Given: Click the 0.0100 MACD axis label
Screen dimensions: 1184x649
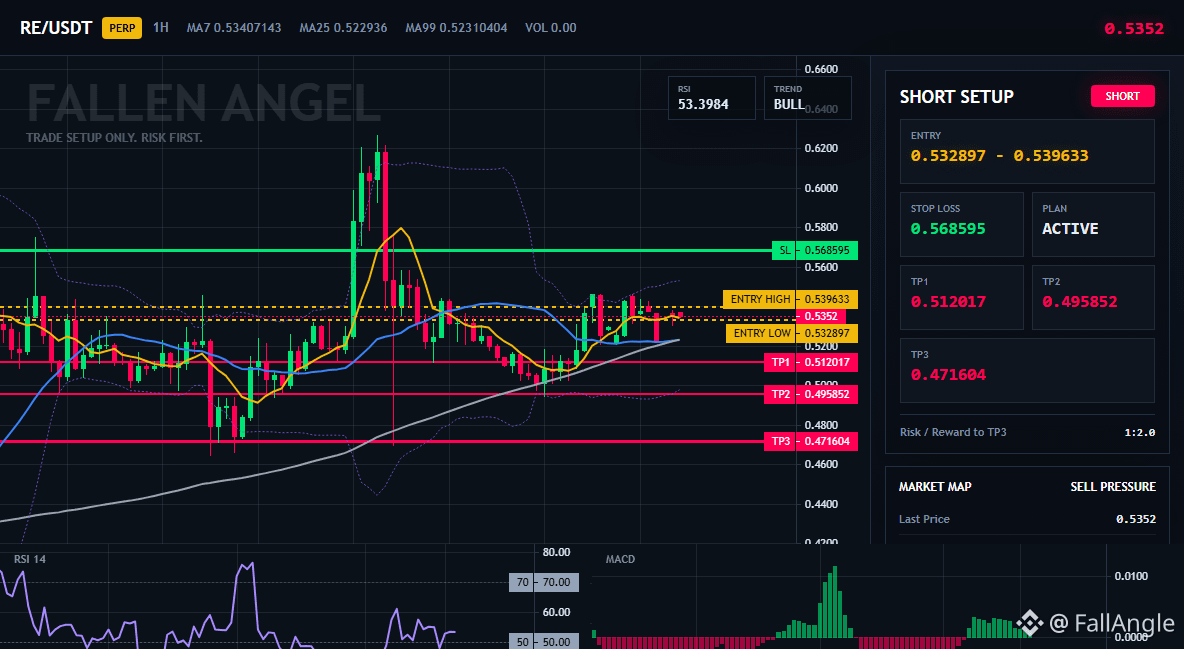Looking at the screenshot, I should click(1131, 576).
